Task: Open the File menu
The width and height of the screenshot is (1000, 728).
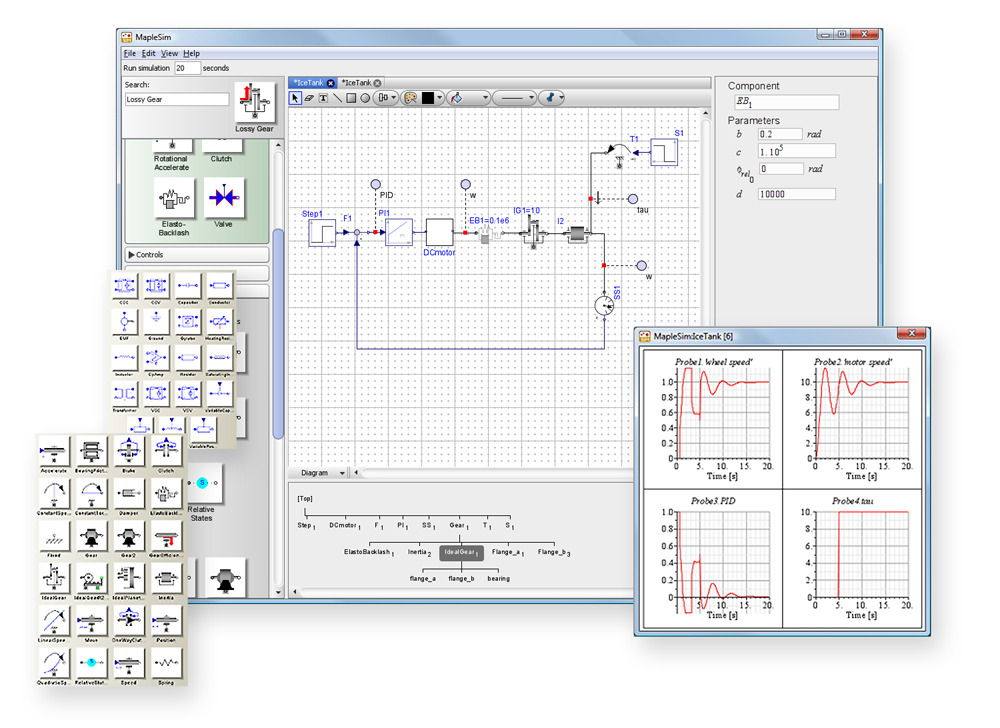Action: (129, 53)
